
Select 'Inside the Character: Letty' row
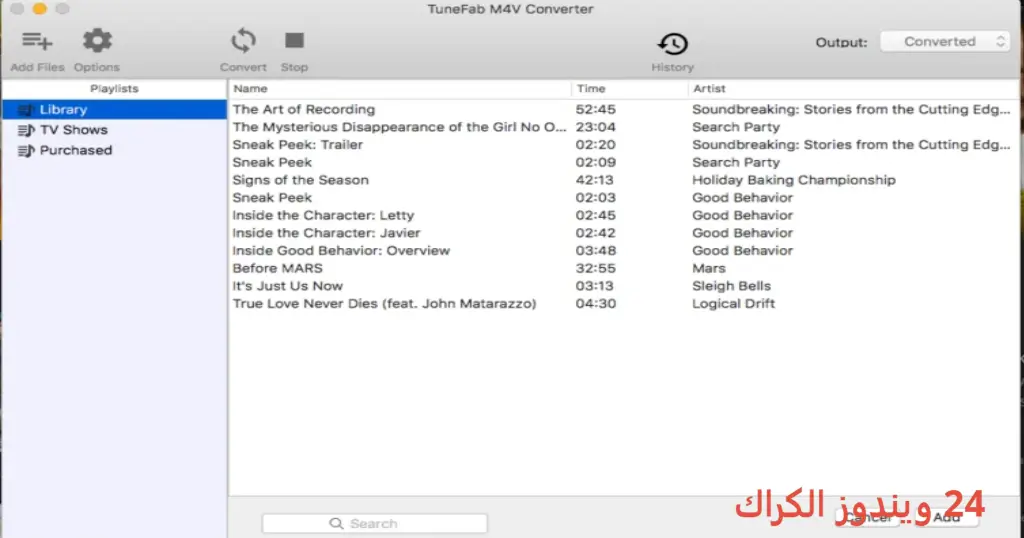[624, 215]
